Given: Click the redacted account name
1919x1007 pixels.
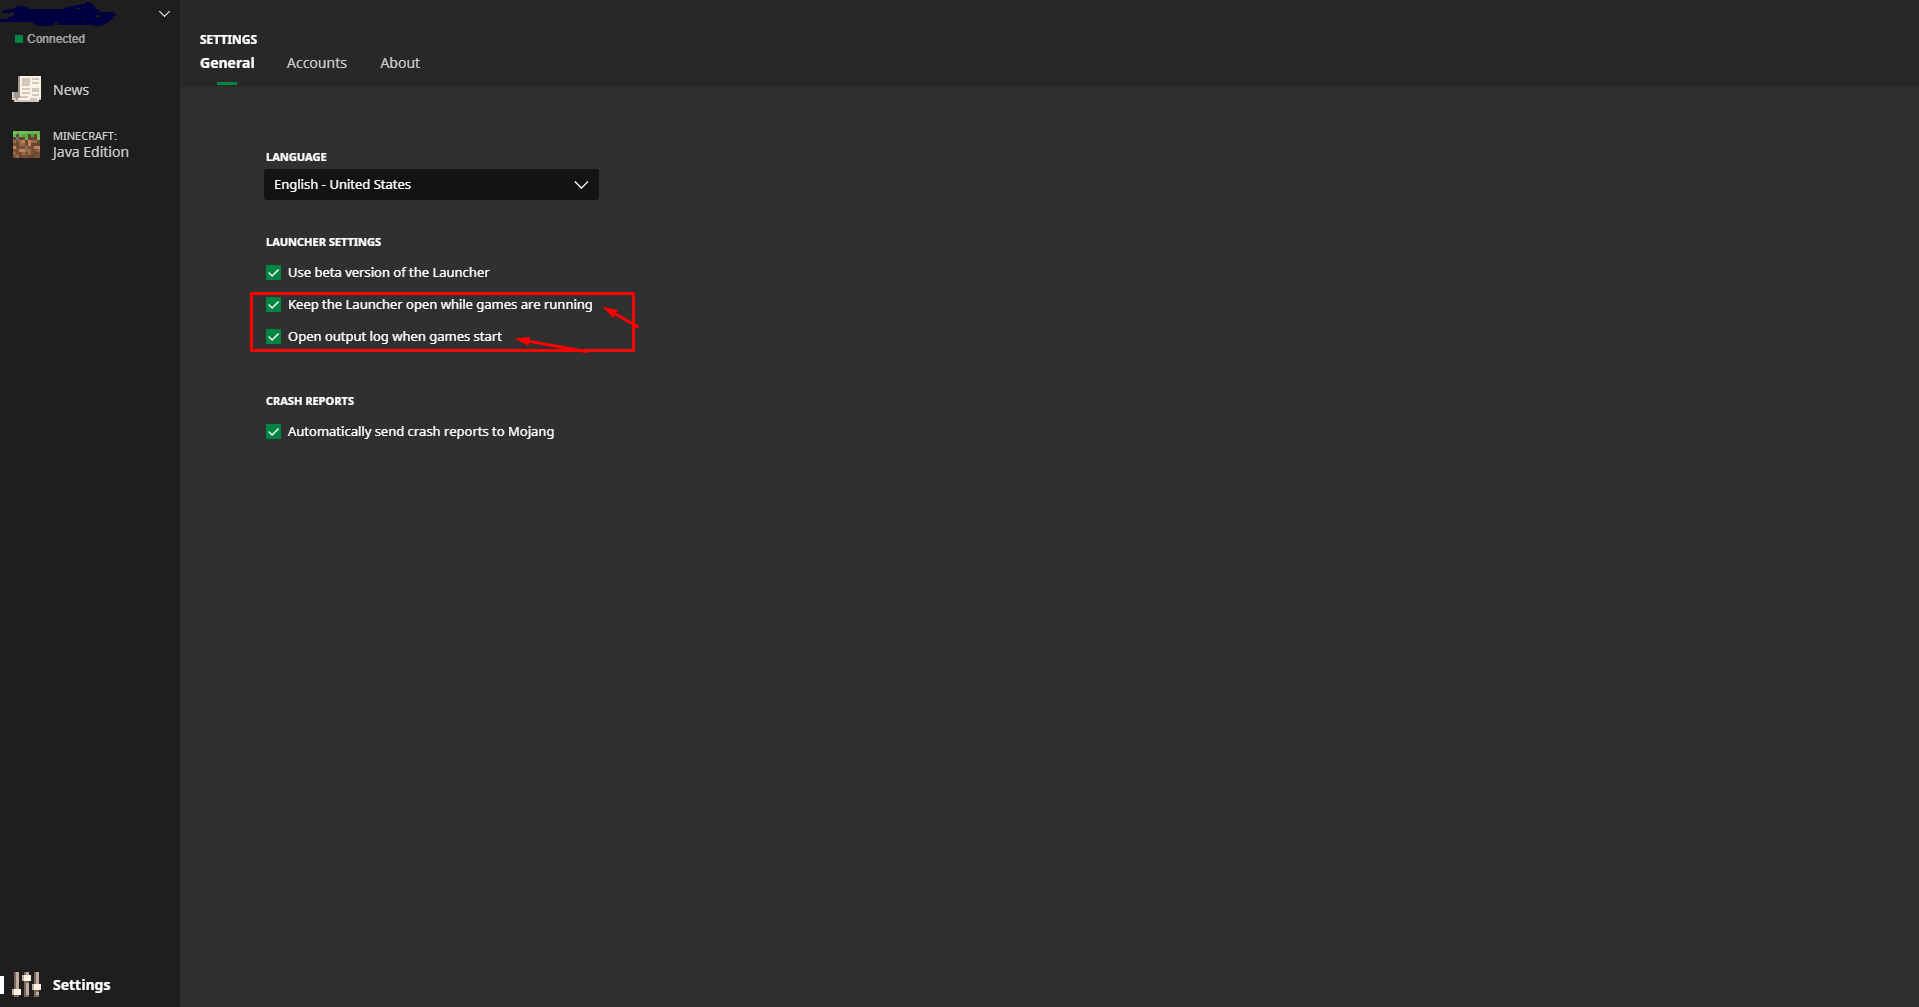Looking at the screenshot, I should tap(60, 14).
